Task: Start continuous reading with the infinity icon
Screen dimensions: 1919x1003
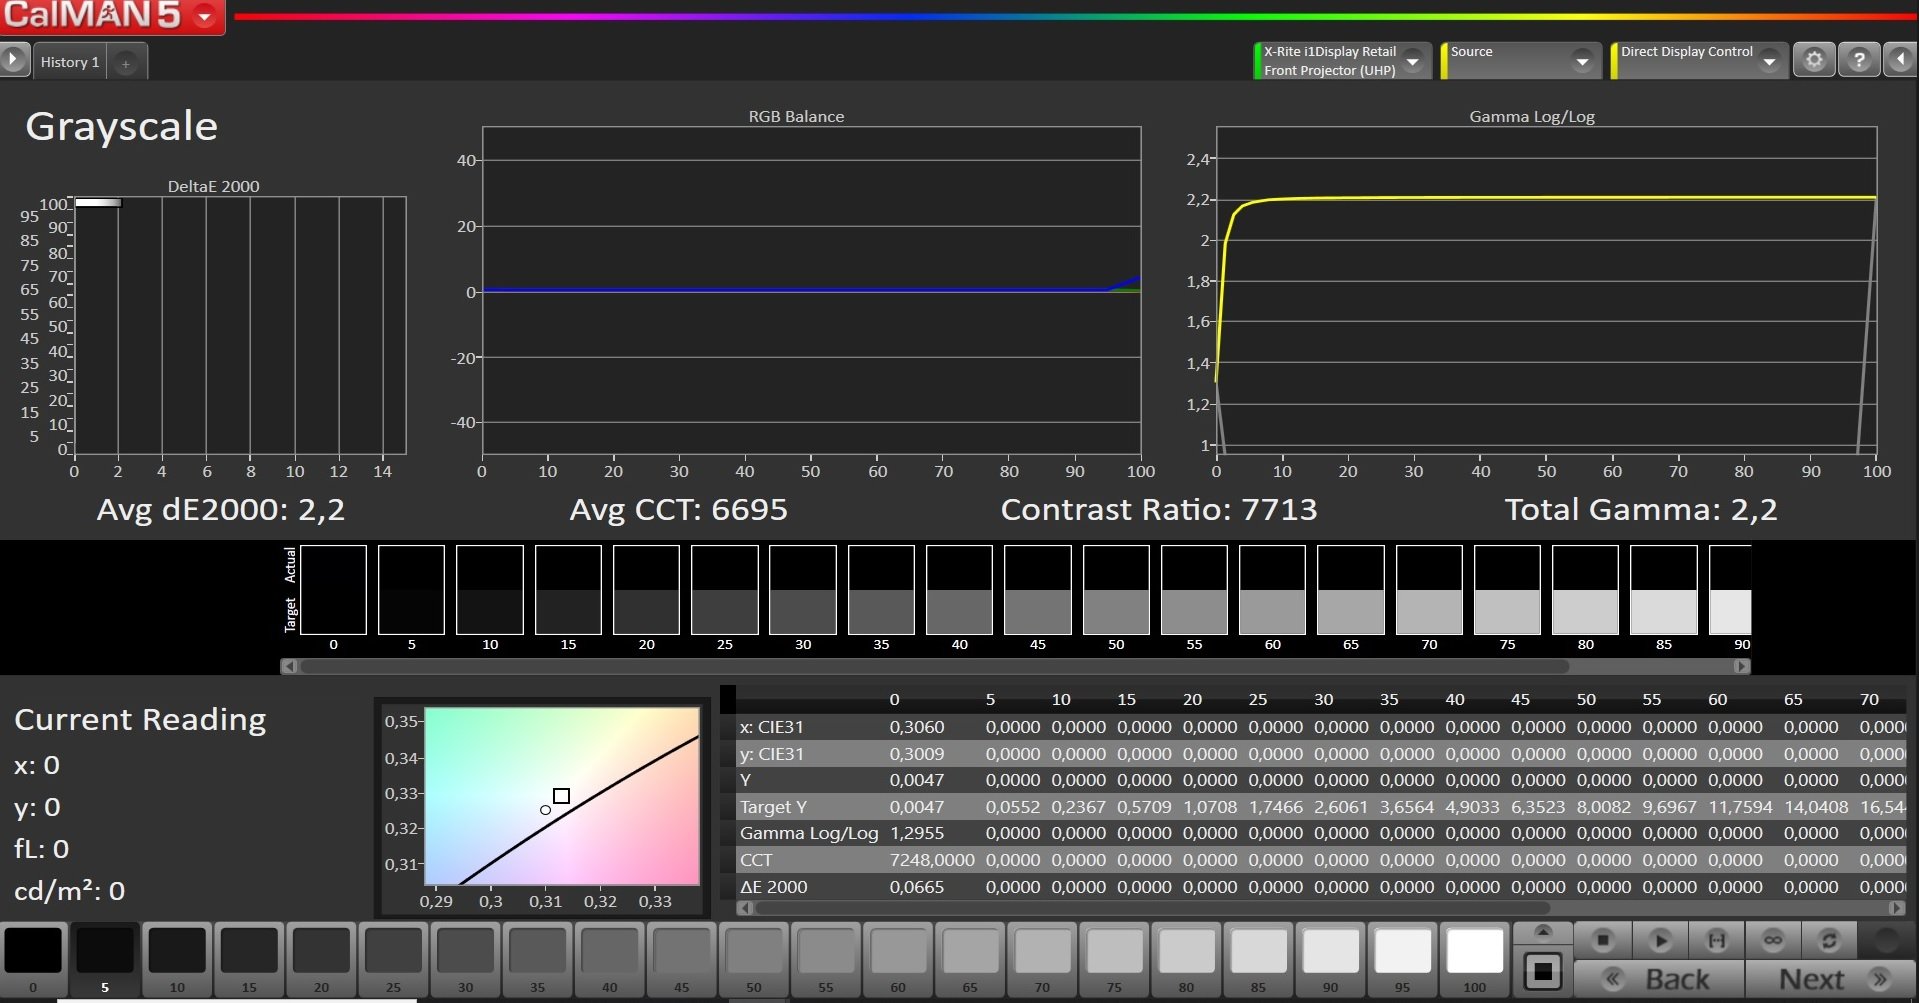Action: point(1772,940)
